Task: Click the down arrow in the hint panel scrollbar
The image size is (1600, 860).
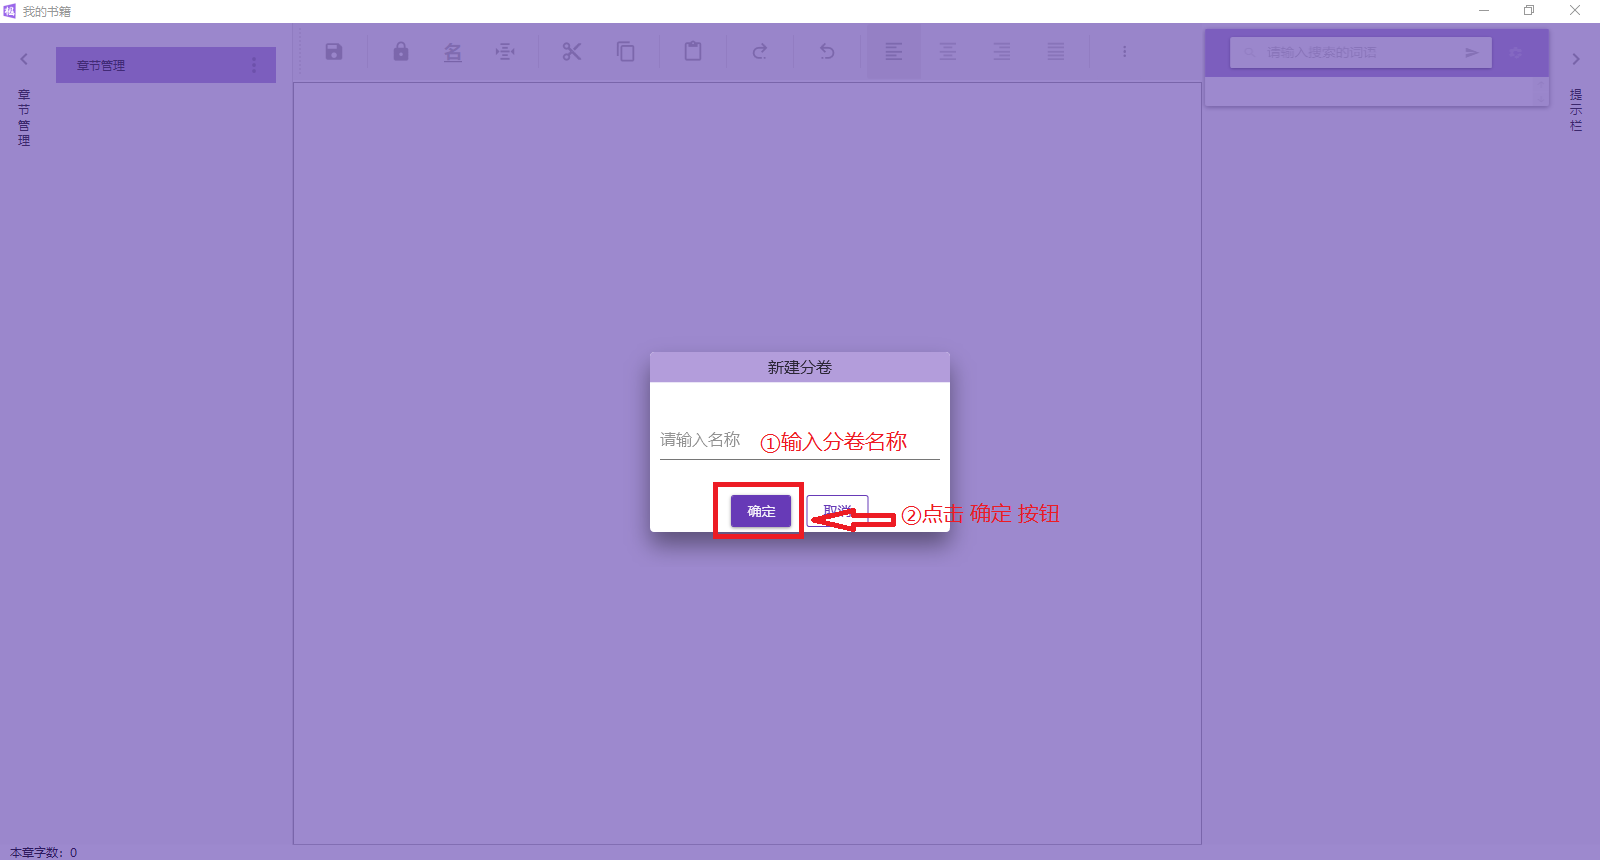Action: click(1540, 100)
